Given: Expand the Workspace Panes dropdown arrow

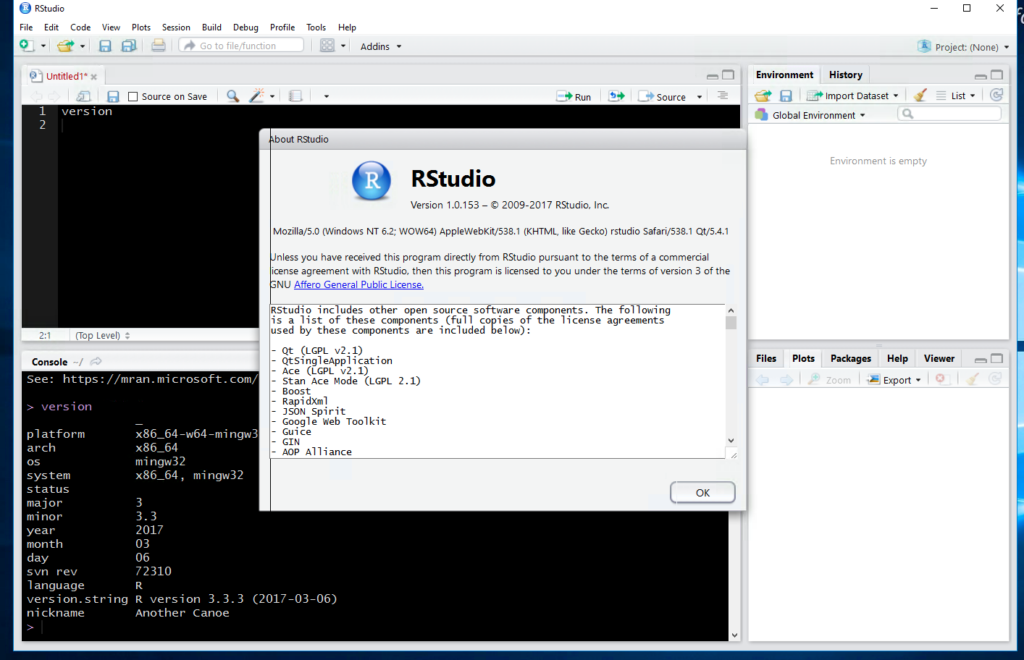Looking at the screenshot, I should pos(343,46).
